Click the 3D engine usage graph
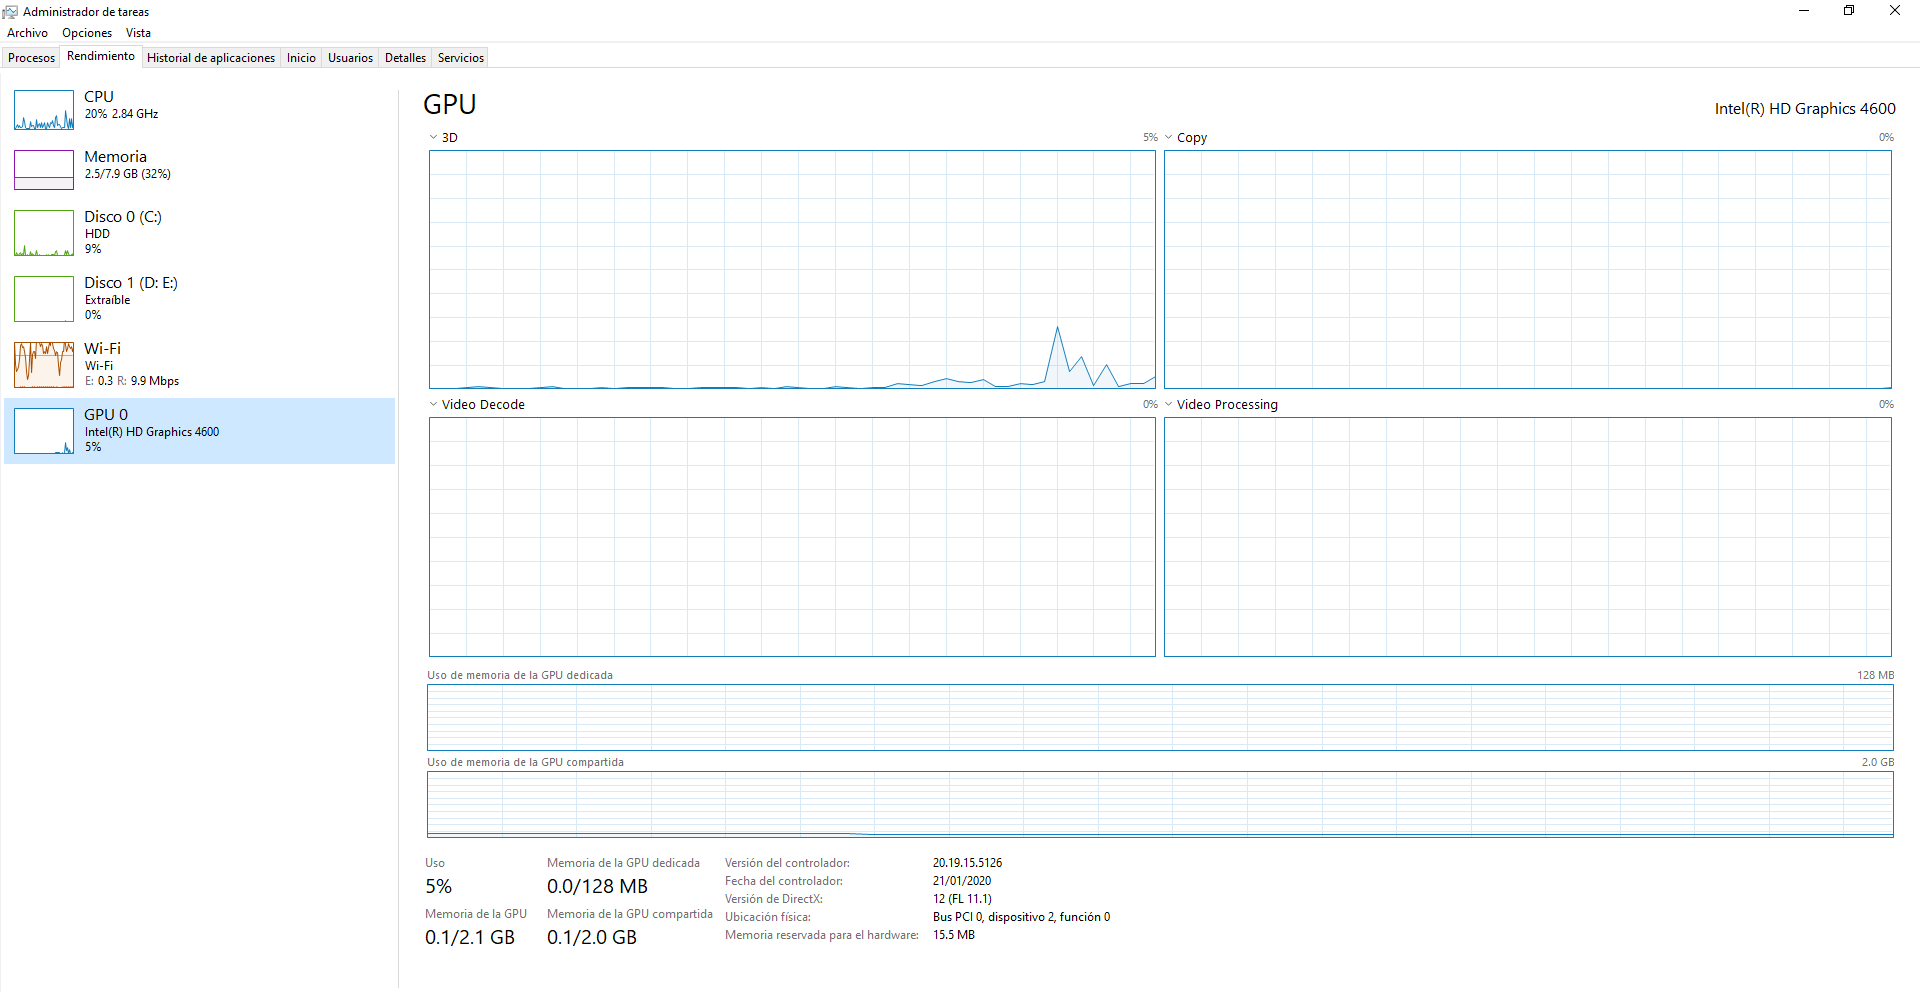1920x997 pixels. pyautogui.click(x=792, y=270)
